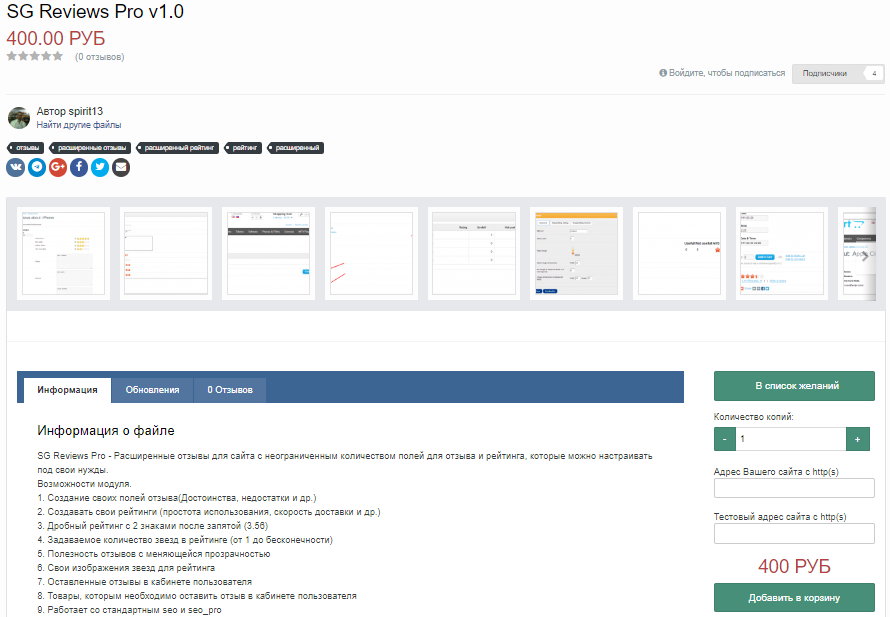The image size is (890, 617).
Task: Select the расширенный рейтинг tag
Action: [x=178, y=148]
